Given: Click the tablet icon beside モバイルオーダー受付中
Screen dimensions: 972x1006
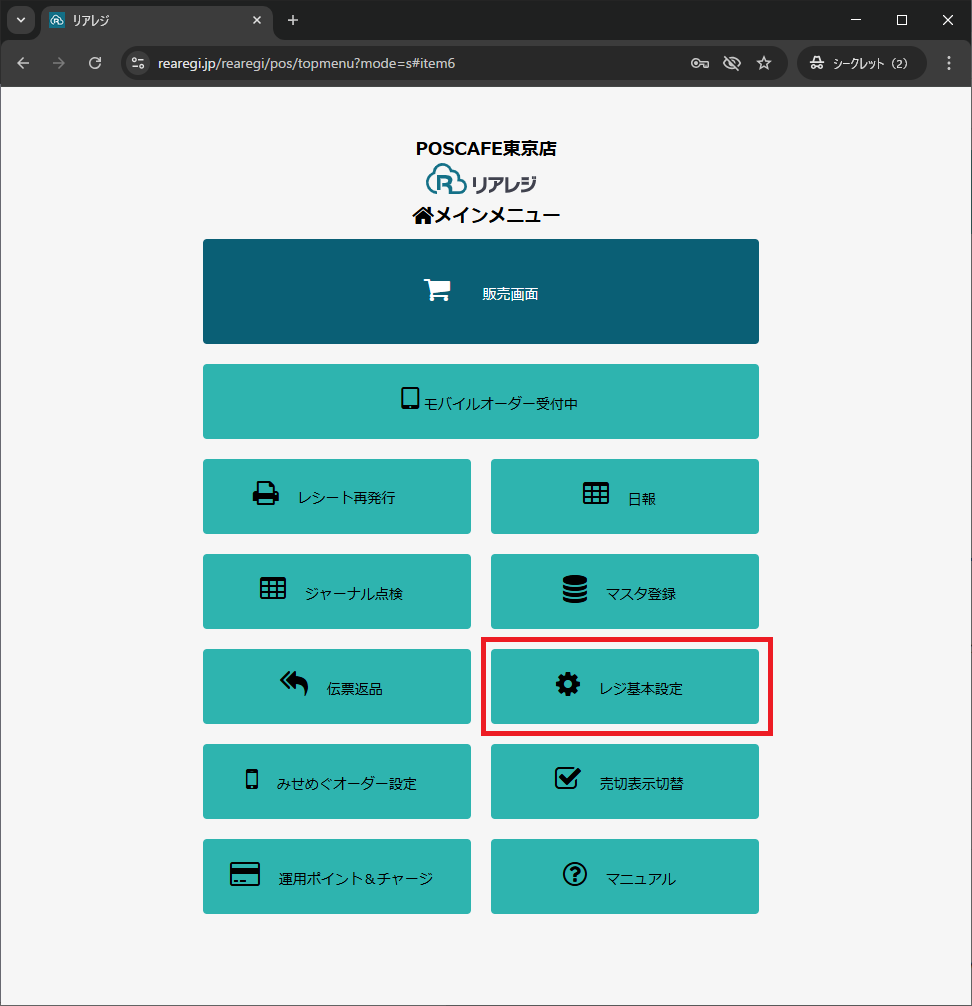Looking at the screenshot, I should click(410, 398).
